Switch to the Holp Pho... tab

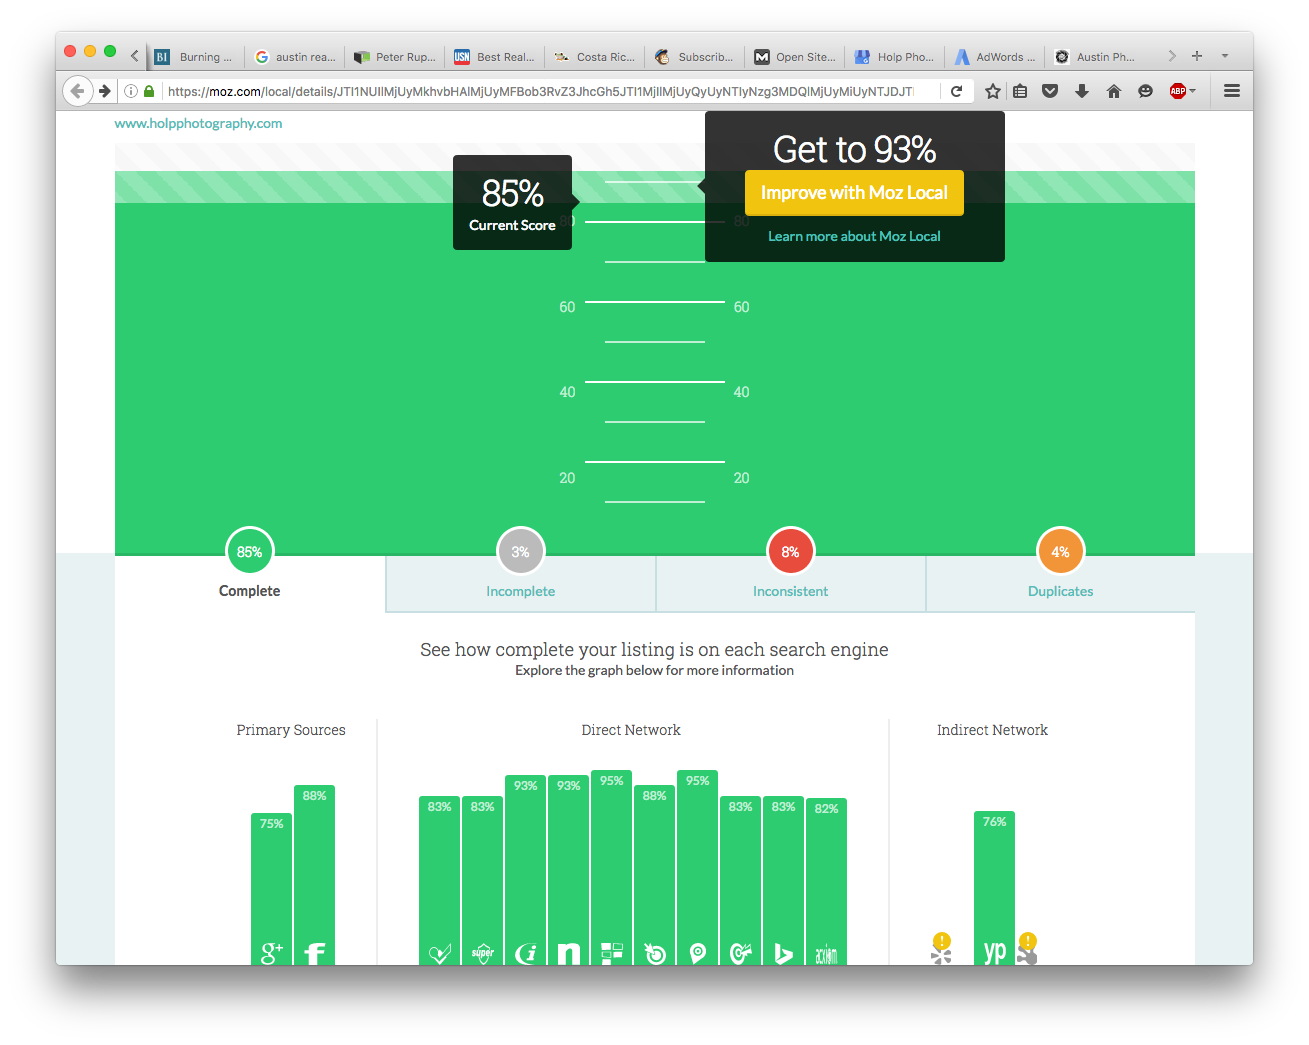895,57
